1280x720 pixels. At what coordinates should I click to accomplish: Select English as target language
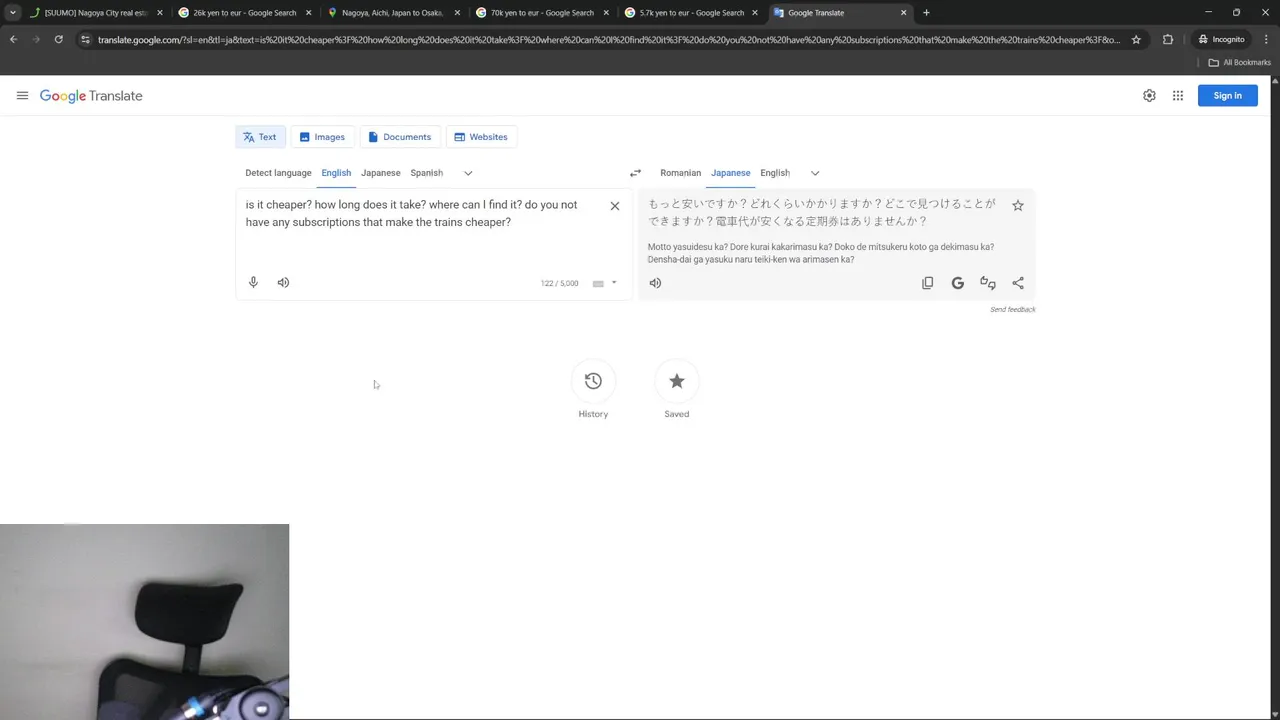(775, 173)
